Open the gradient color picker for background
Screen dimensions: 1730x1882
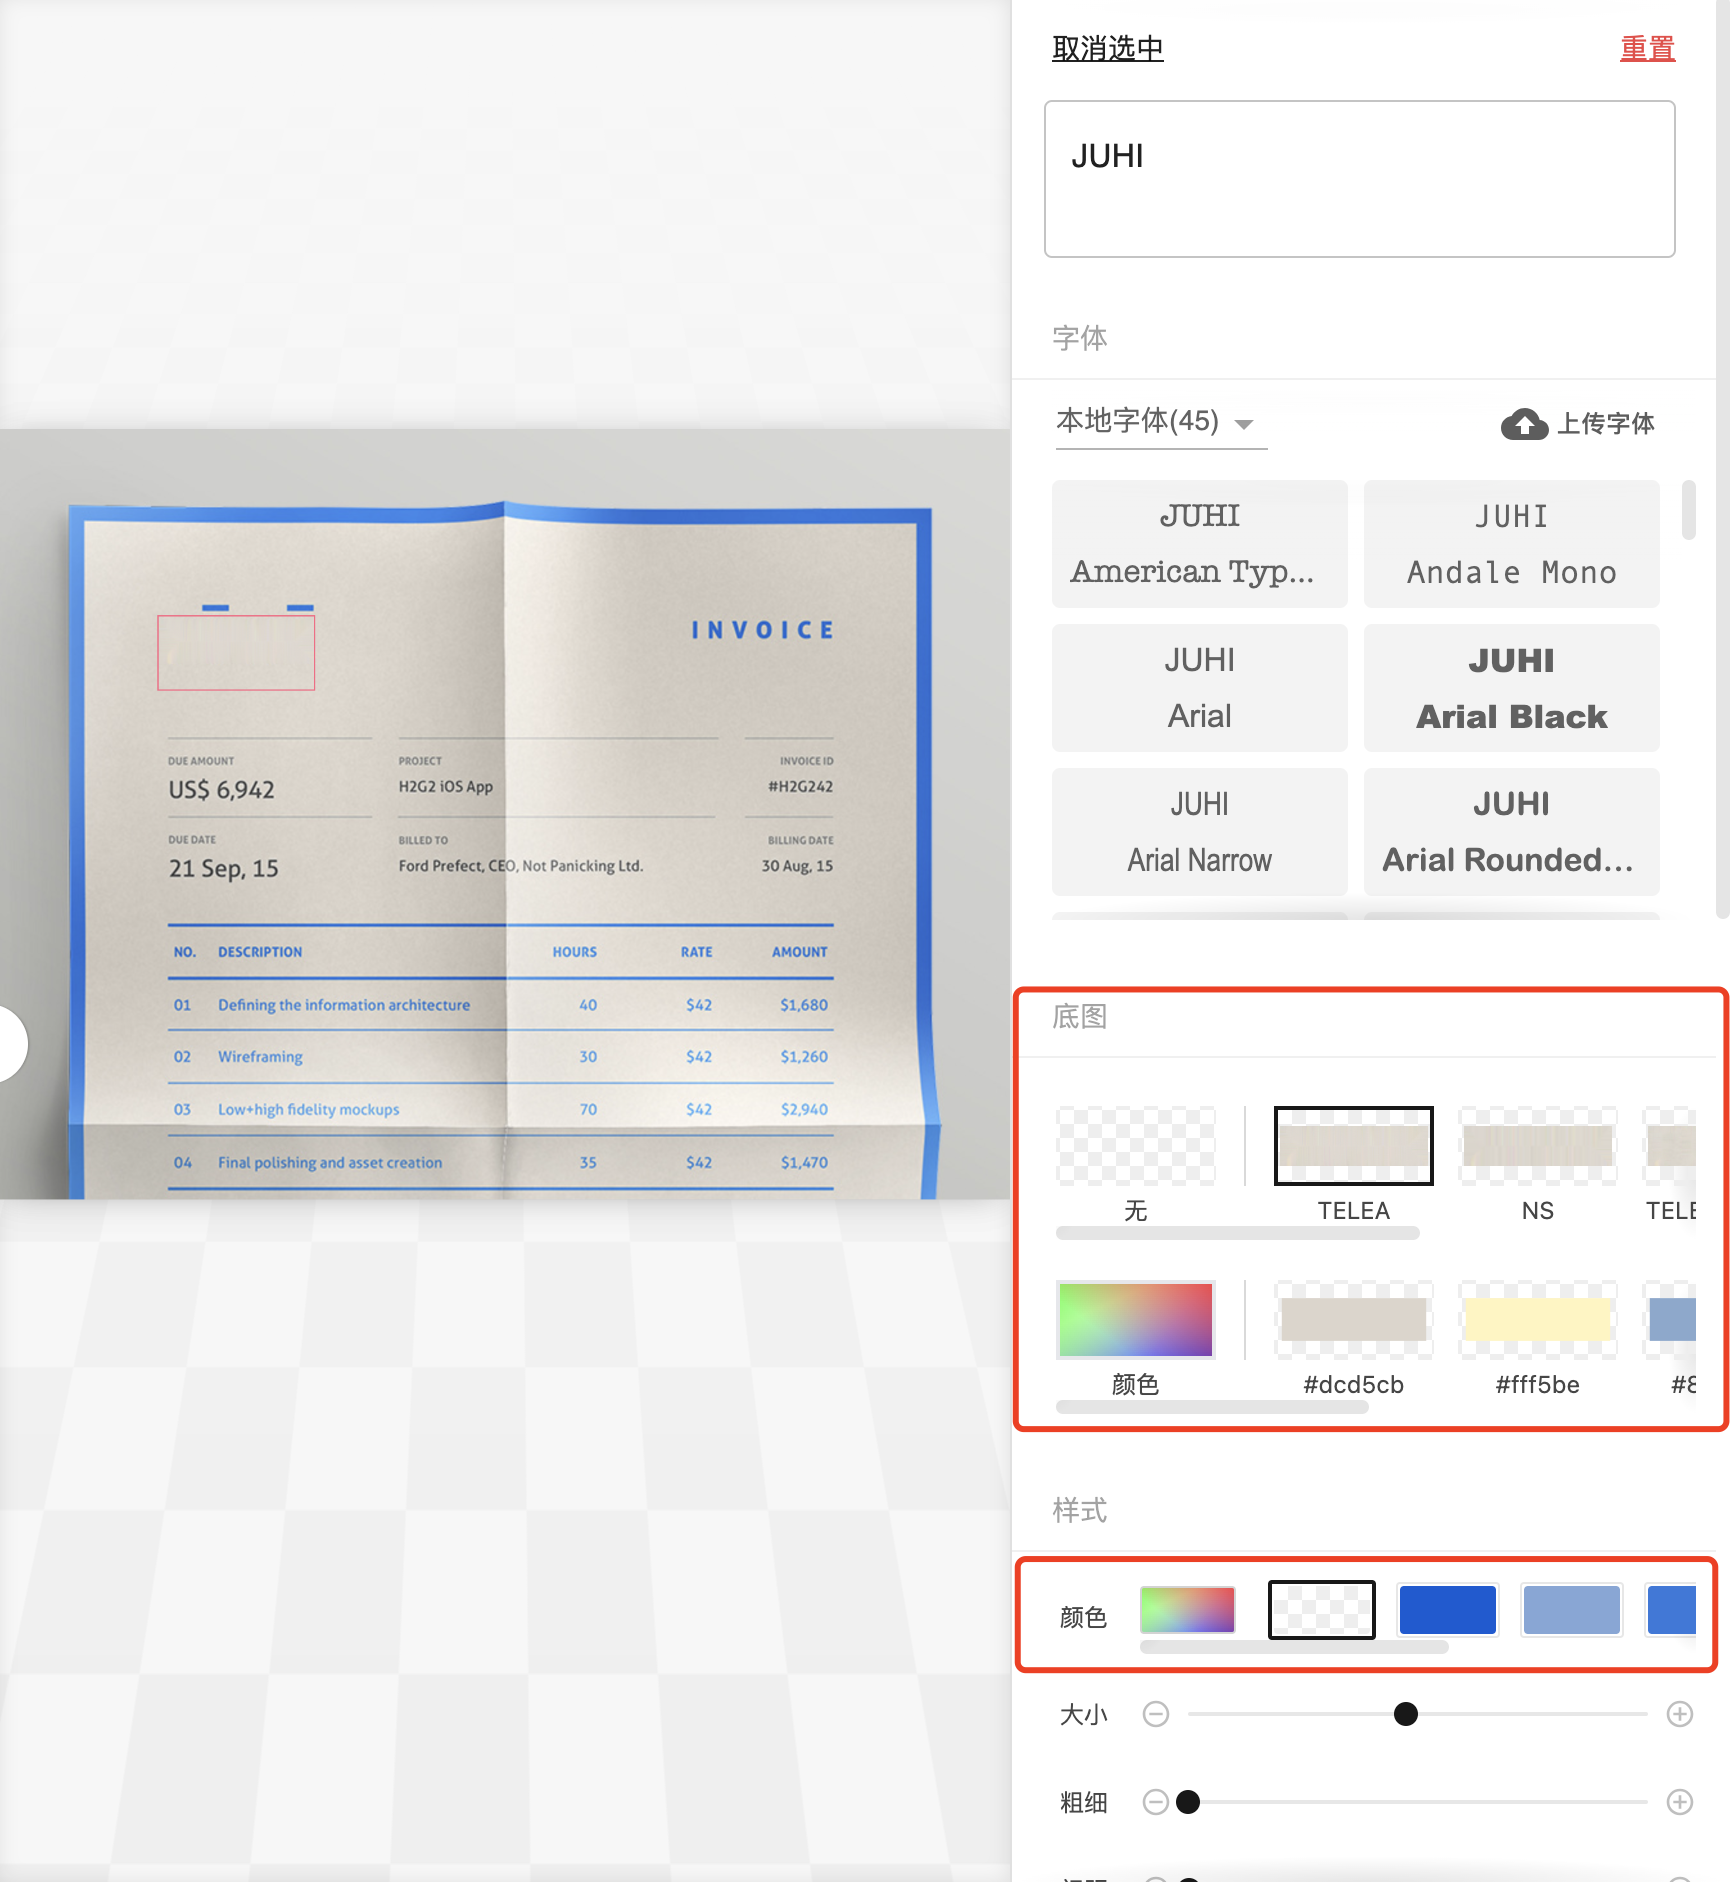click(x=1135, y=1320)
